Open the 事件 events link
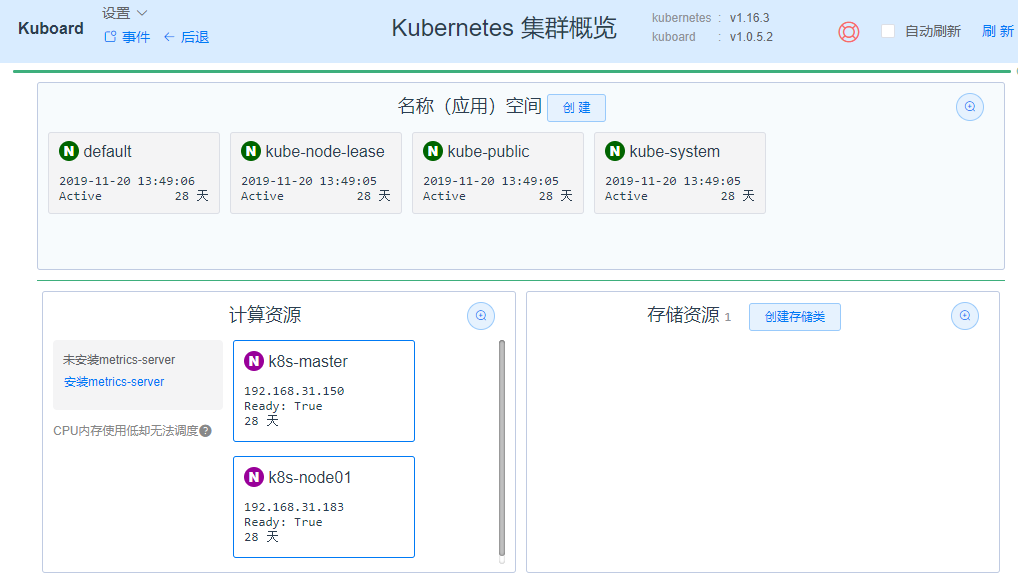The height and width of the screenshot is (578, 1018). tap(127, 37)
